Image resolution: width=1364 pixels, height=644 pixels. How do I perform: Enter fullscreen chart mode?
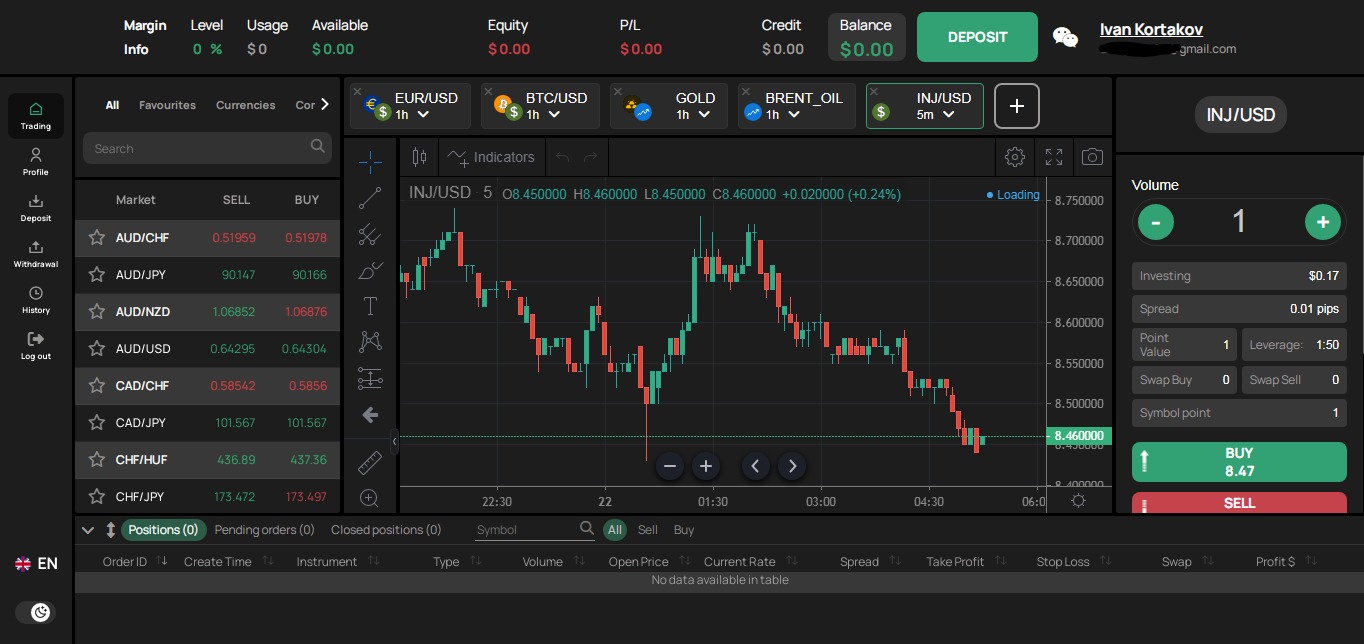(1054, 157)
